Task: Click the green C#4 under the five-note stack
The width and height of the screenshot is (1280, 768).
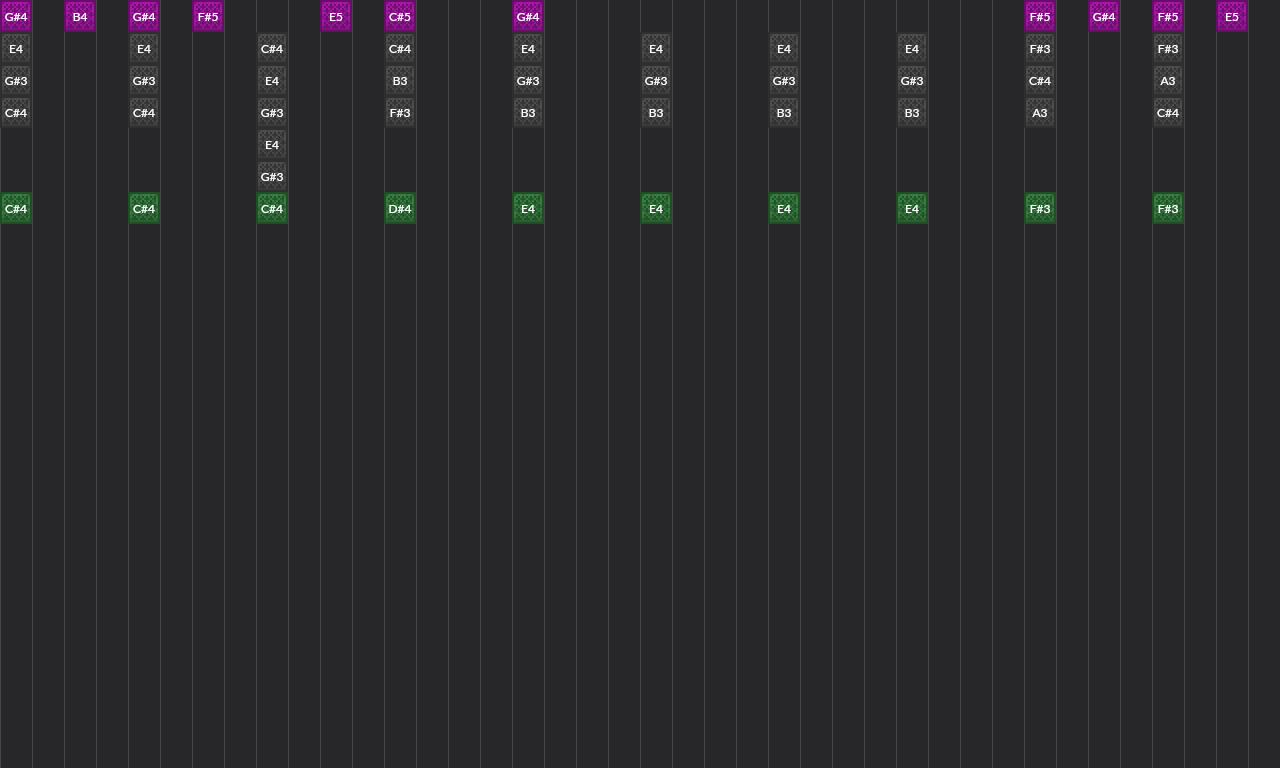Action: tap(272, 209)
